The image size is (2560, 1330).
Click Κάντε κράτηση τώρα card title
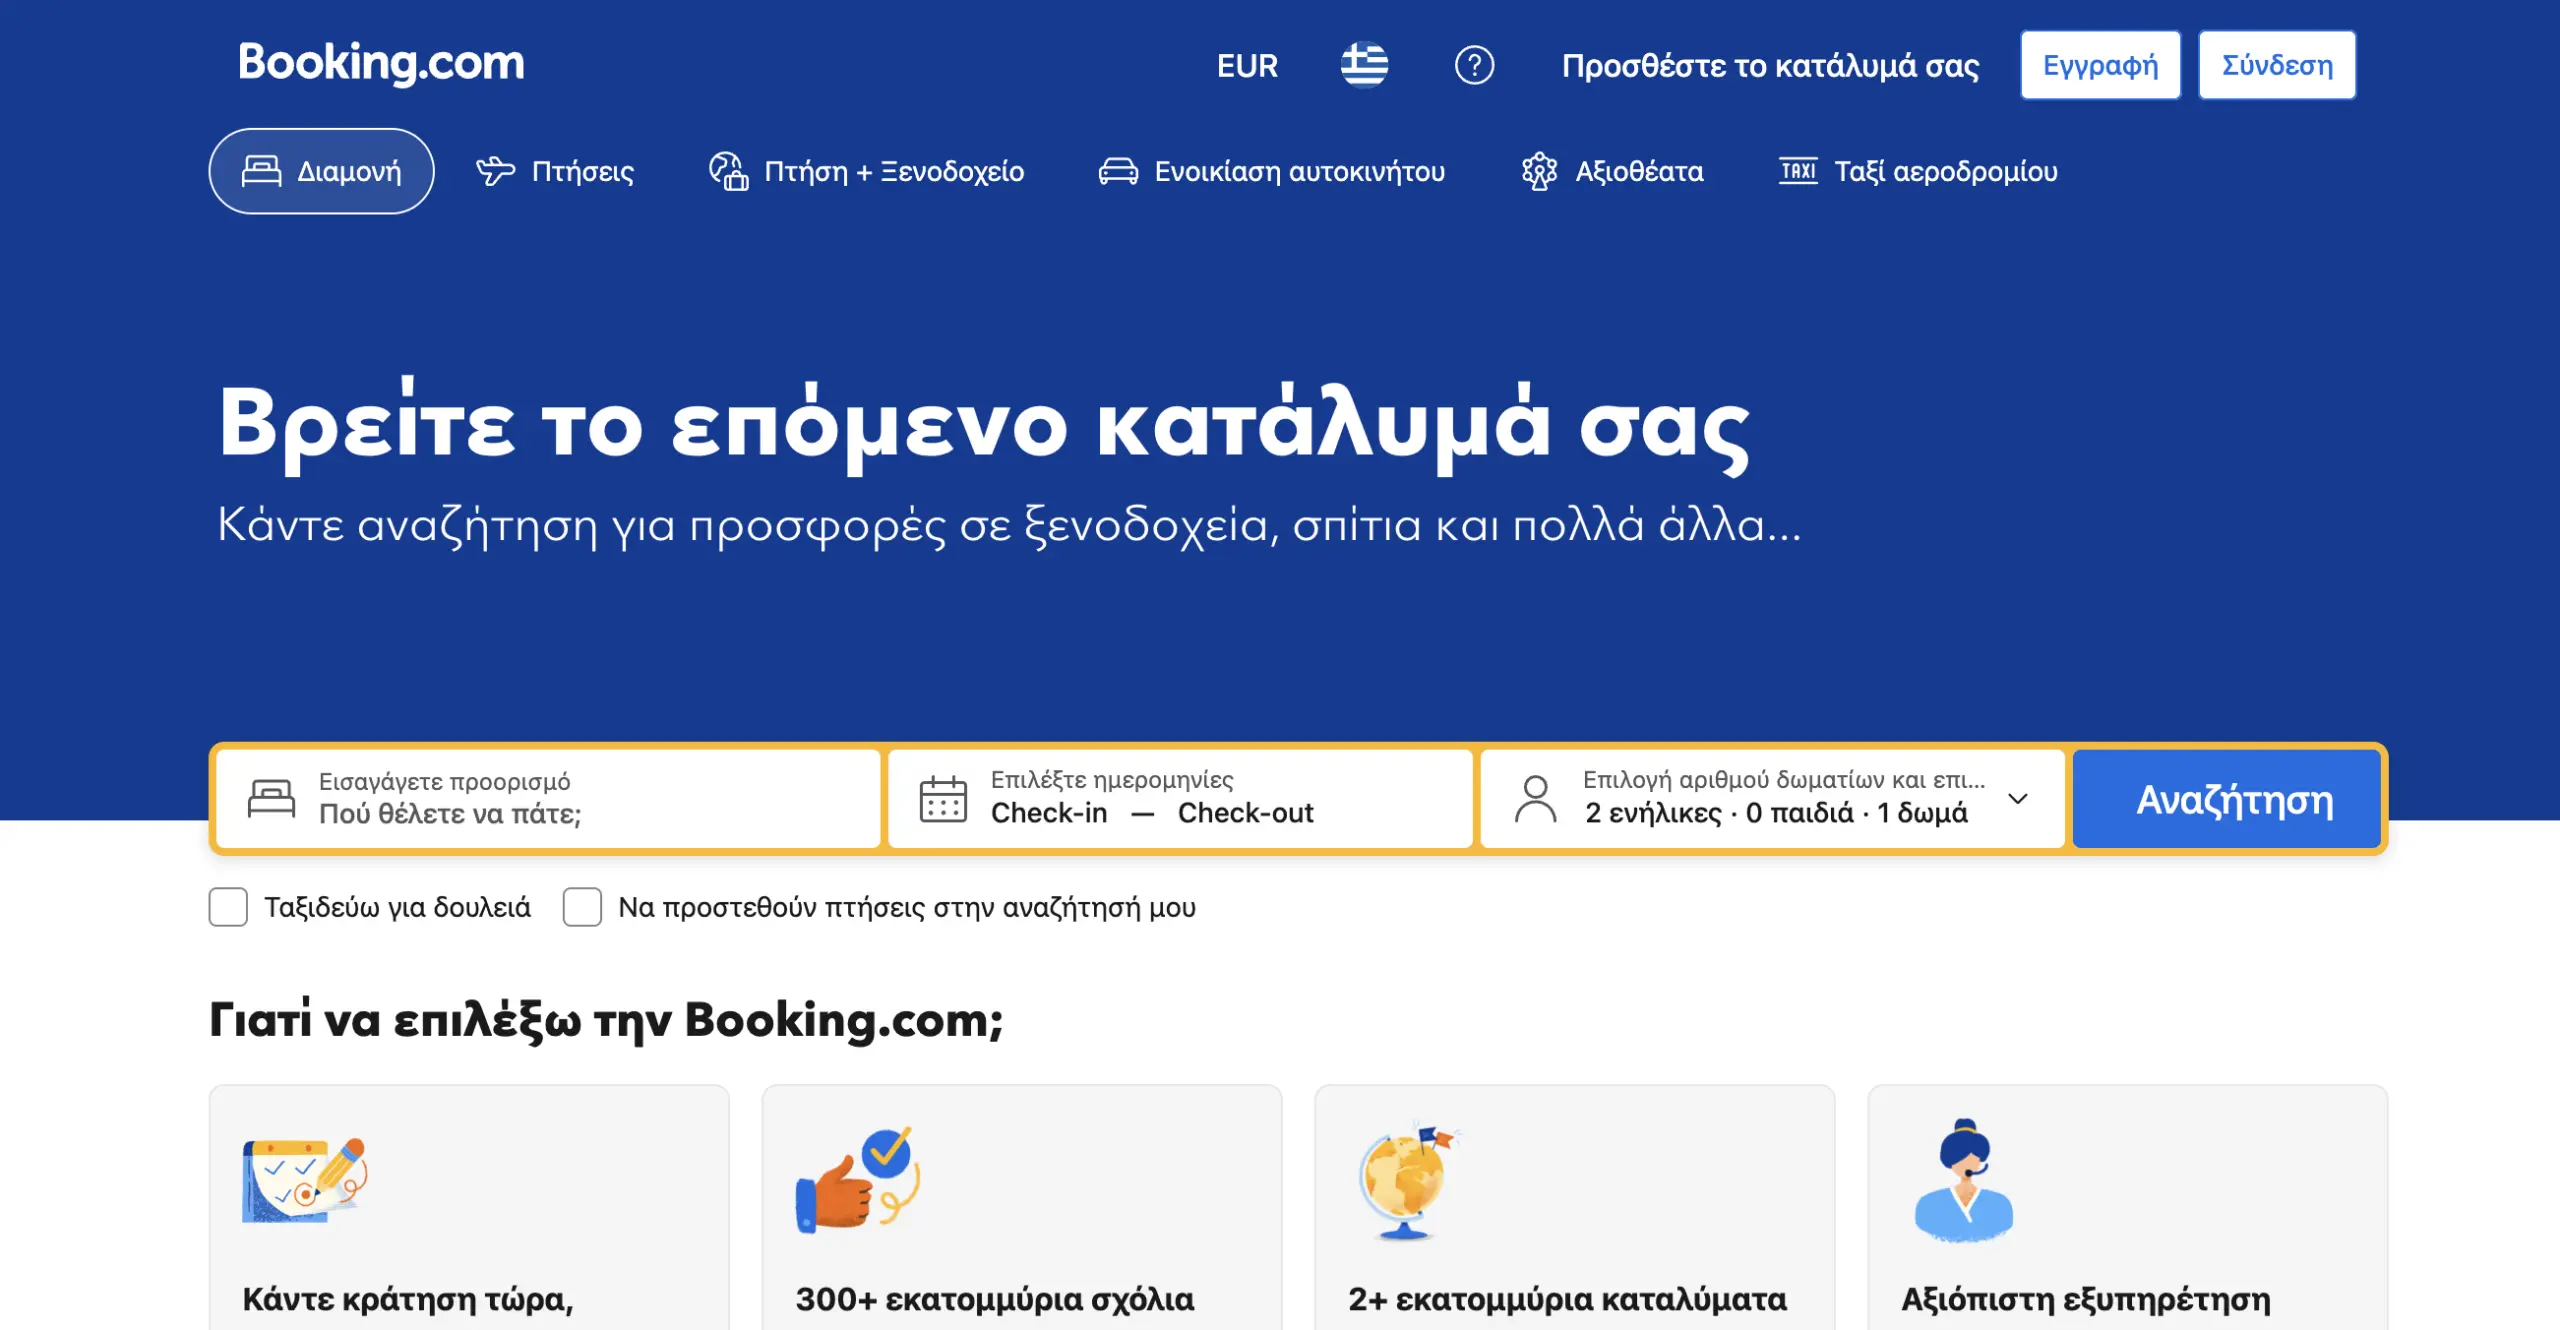[x=408, y=1300]
